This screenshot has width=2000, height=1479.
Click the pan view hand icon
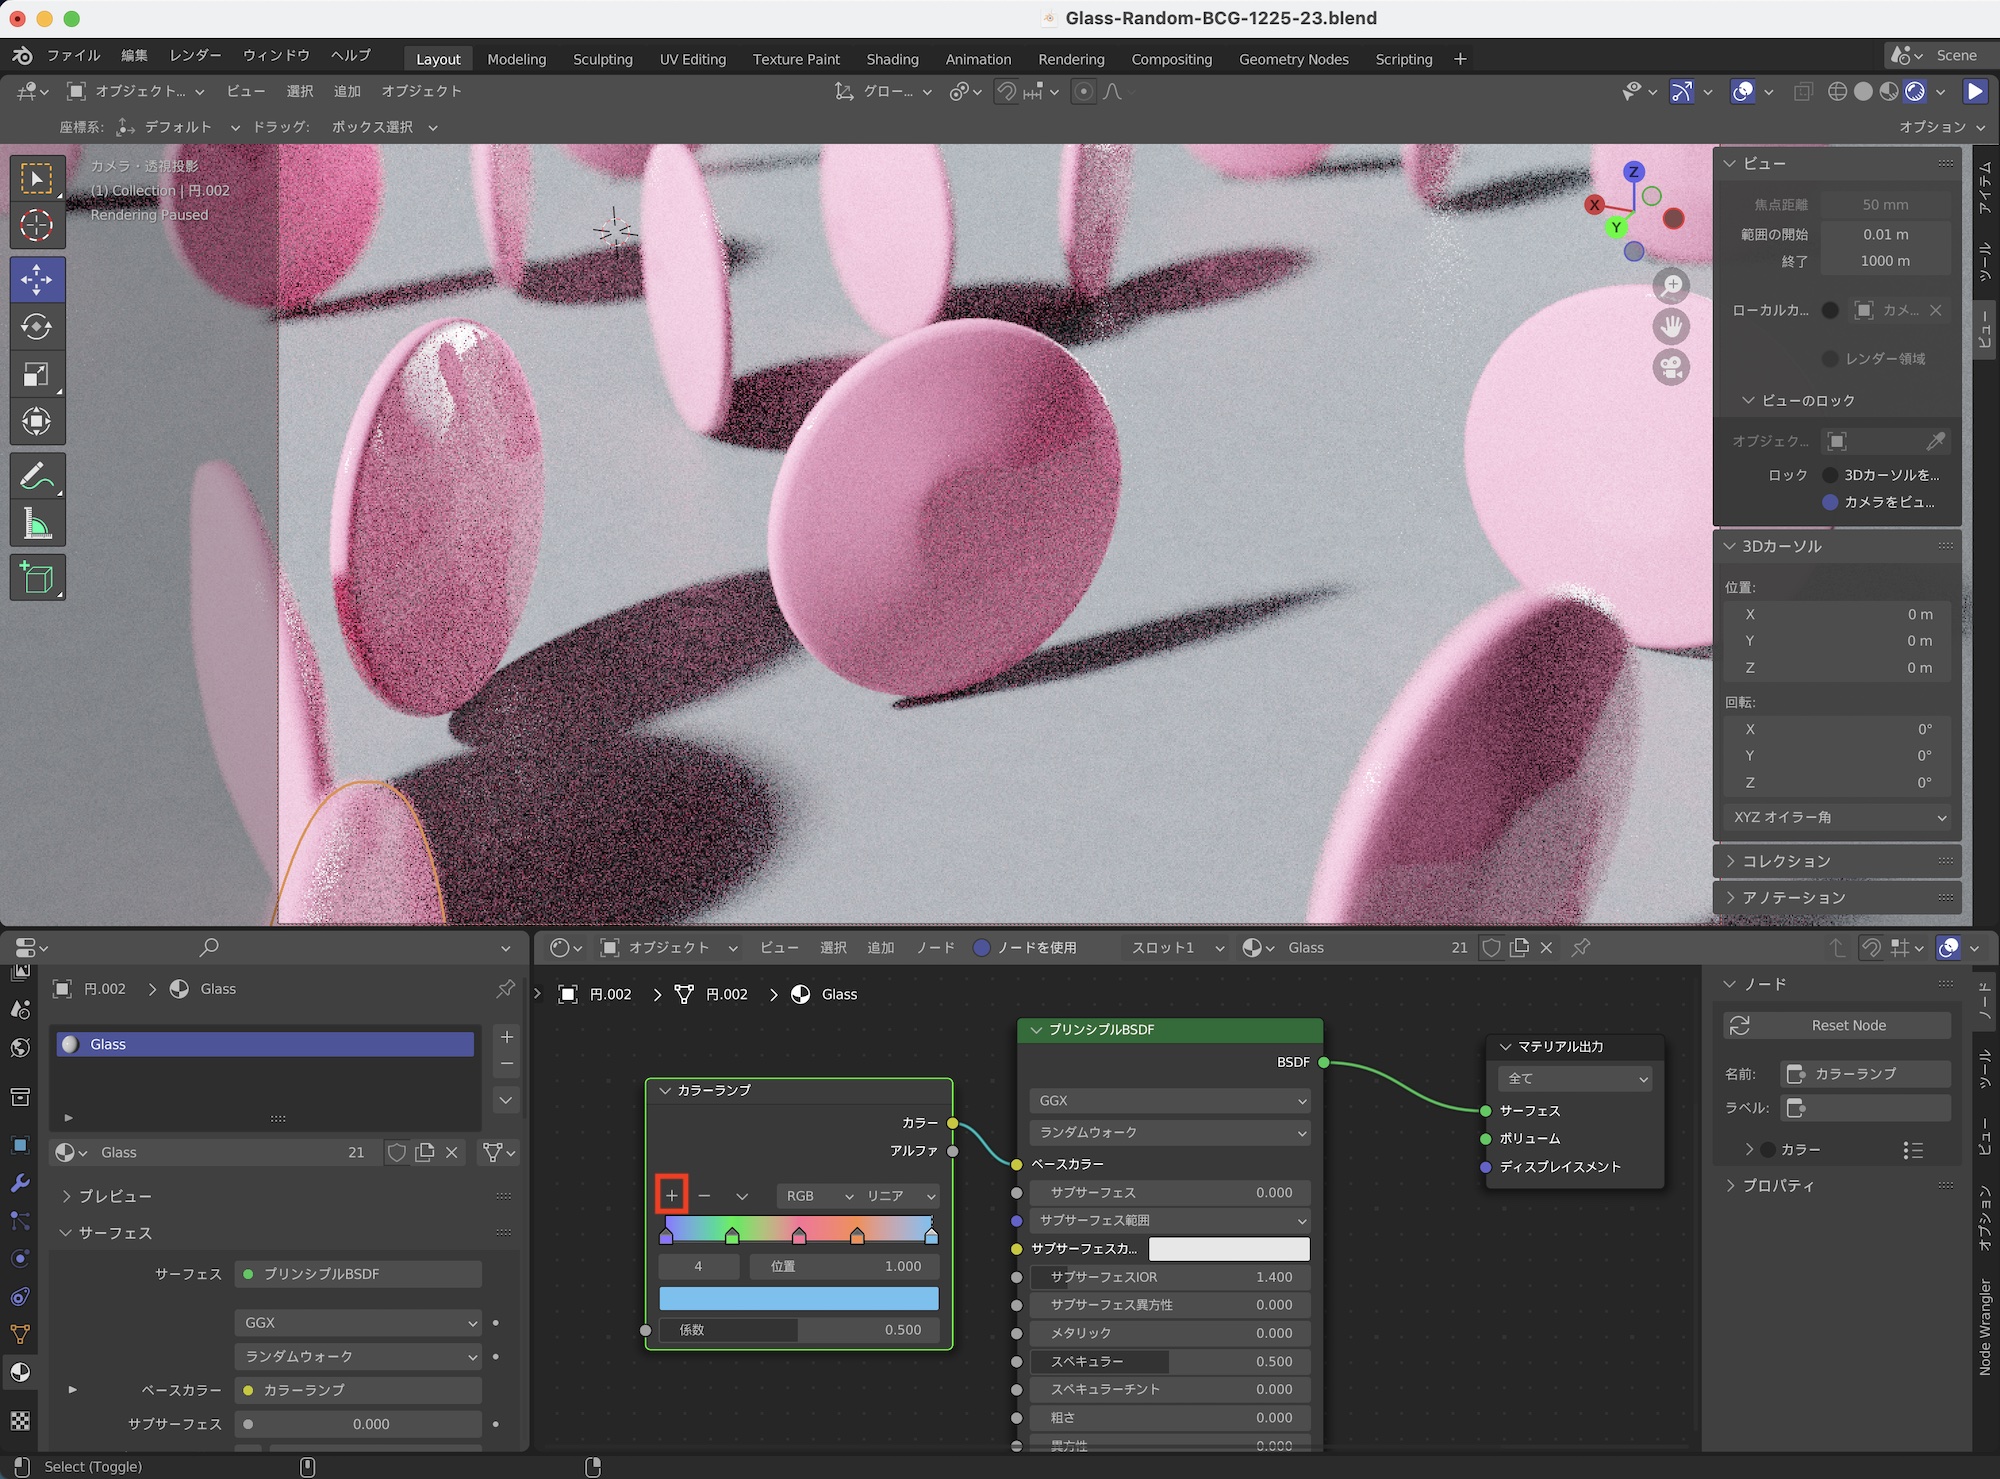tap(1671, 326)
